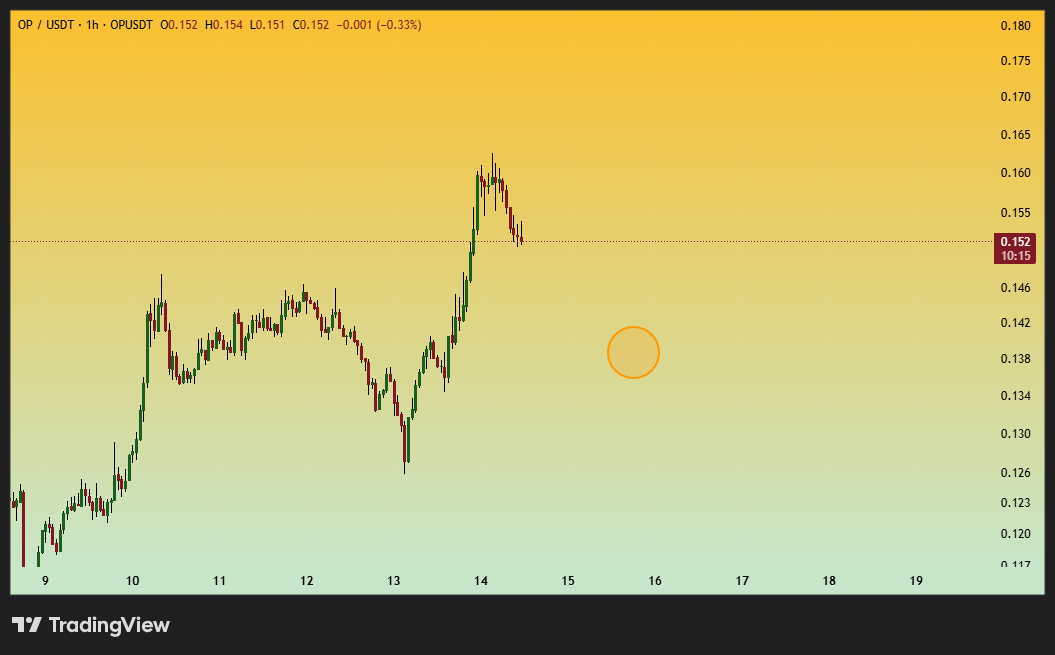
Task: Click date 14 on the time axis
Action: [480, 581]
